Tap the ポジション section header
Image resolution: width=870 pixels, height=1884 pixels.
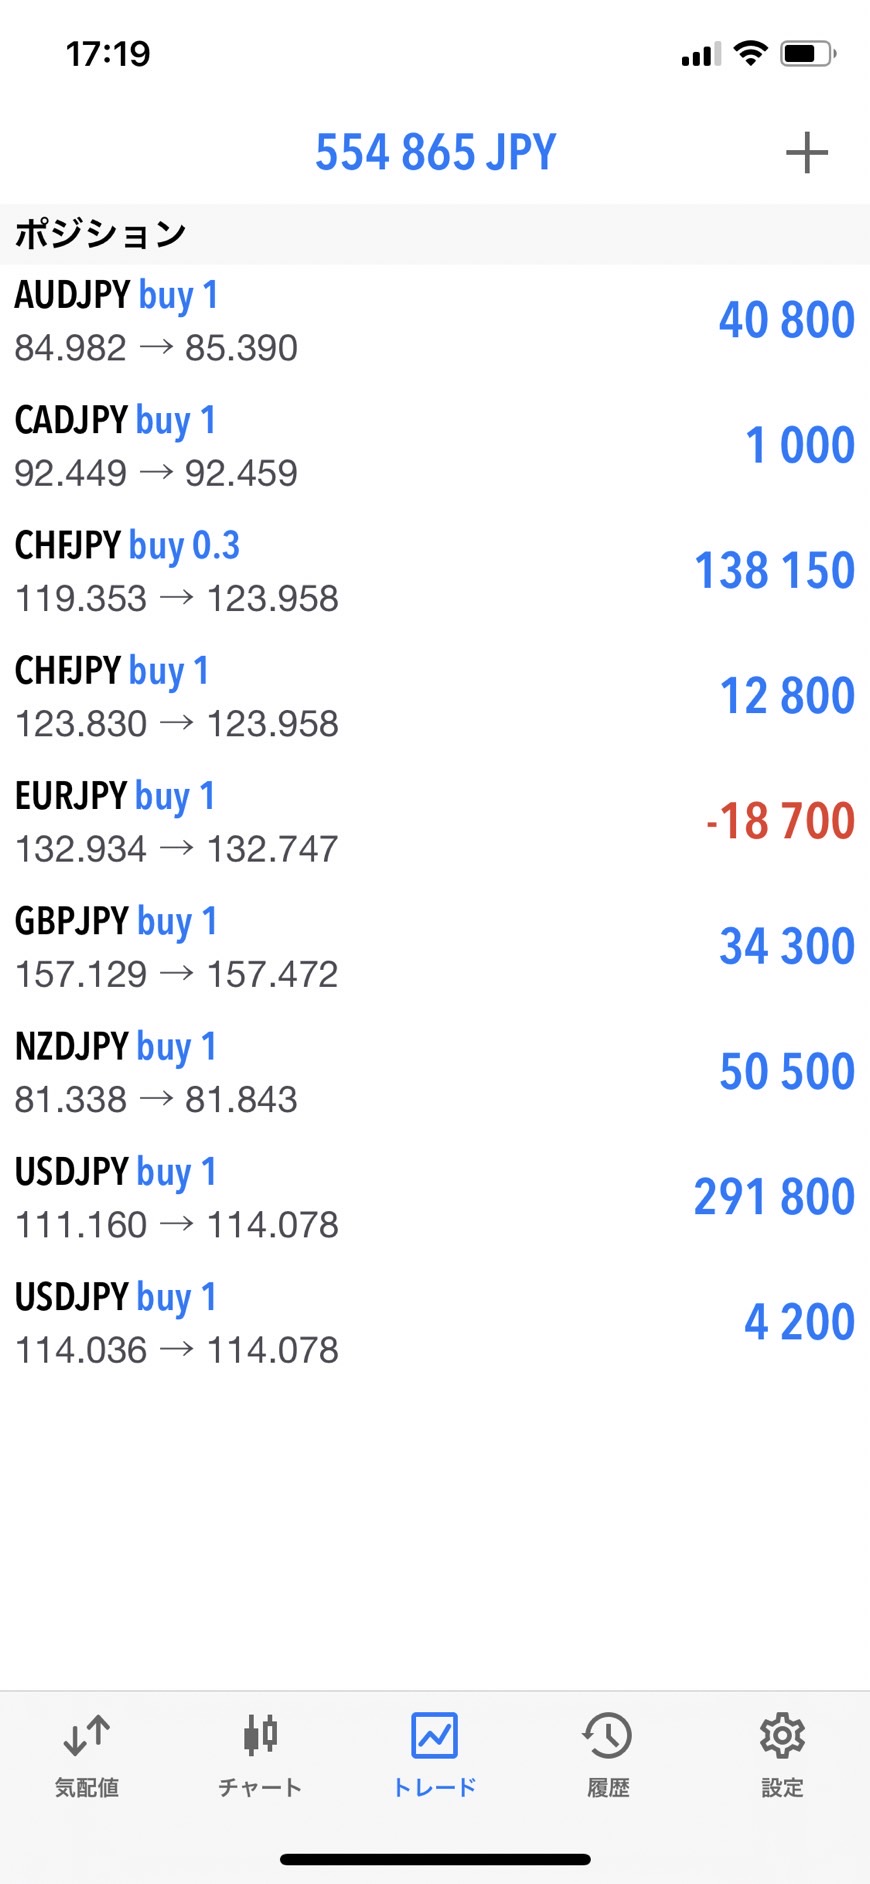click(100, 235)
